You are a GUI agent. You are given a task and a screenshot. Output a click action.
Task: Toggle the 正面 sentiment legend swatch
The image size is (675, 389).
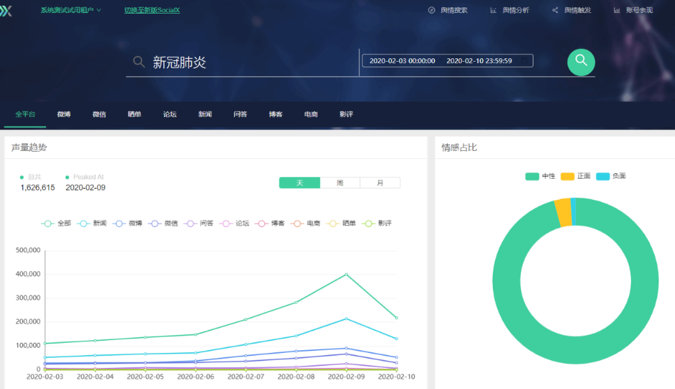click(567, 176)
